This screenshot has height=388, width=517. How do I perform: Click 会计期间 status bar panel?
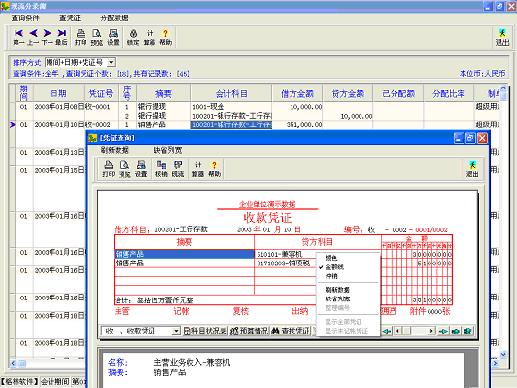pyautogui.click(x=55, y=381)
